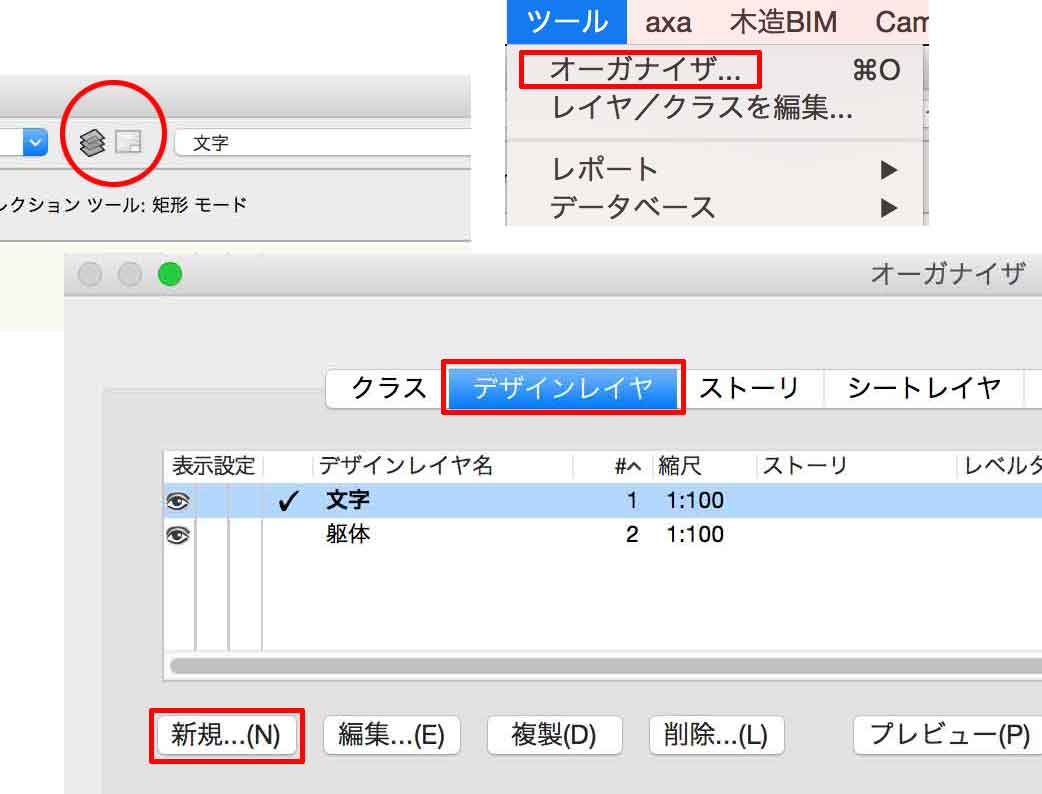Open the ツール menu

click(x=566, y=21)
